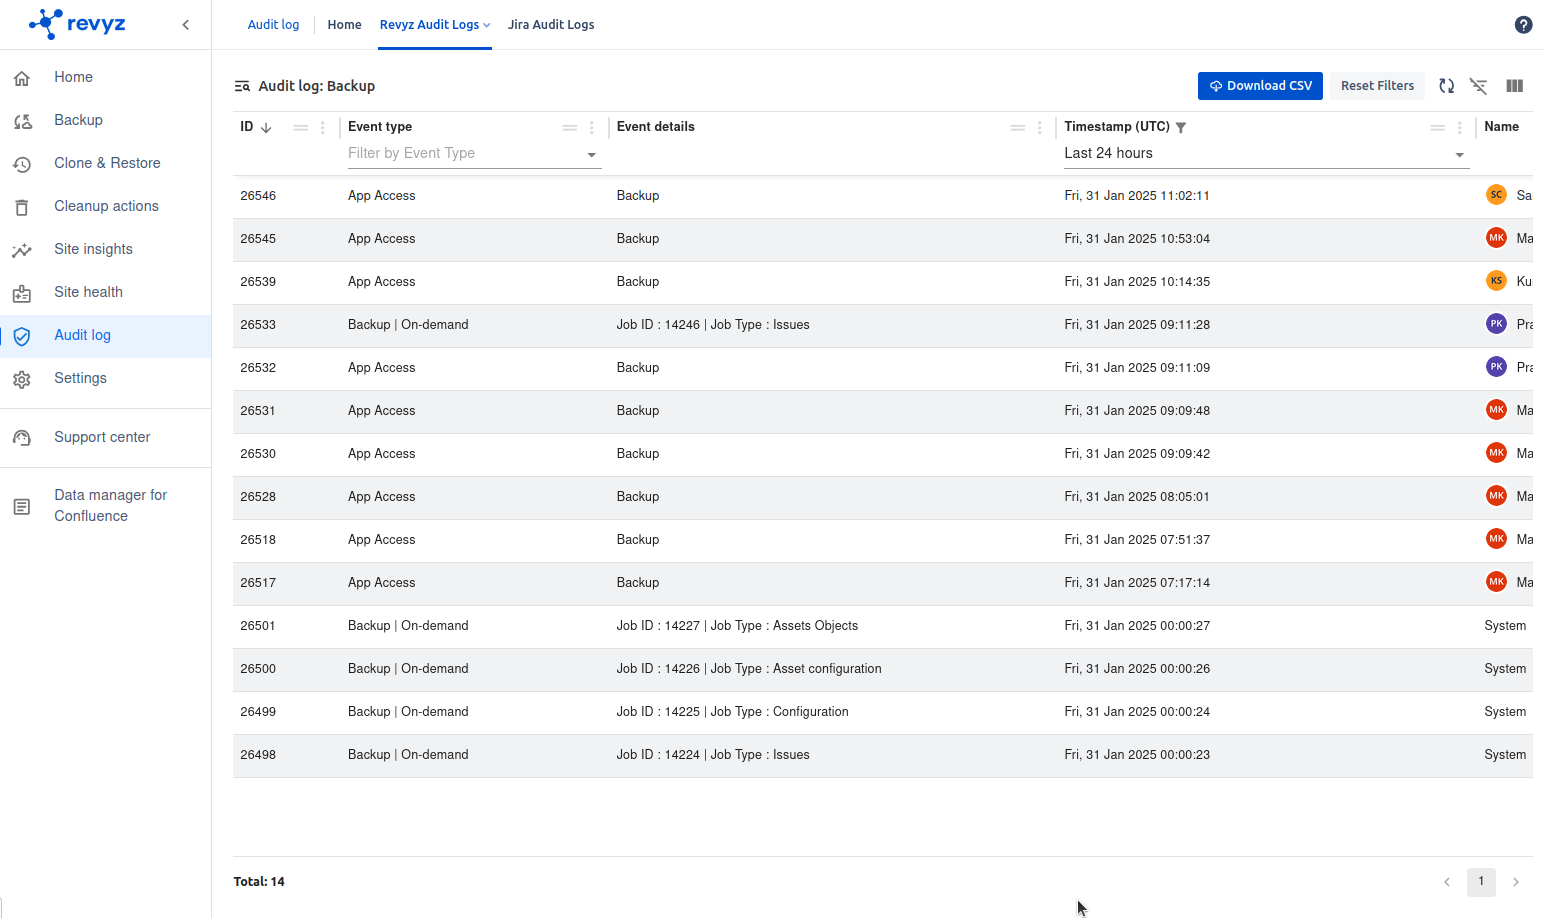Open Data manager for Confluence
This screenshot has height=918, width=1544.
pos(110,505)
